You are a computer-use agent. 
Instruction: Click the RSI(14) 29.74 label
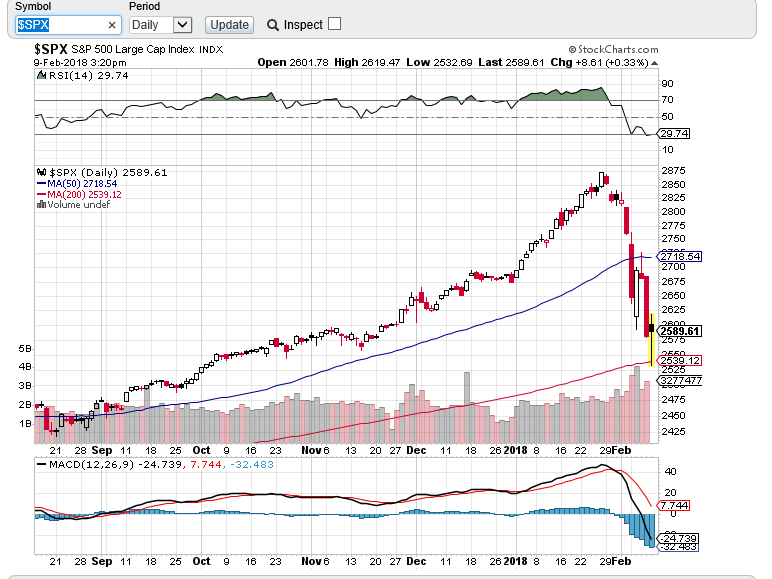89,75
